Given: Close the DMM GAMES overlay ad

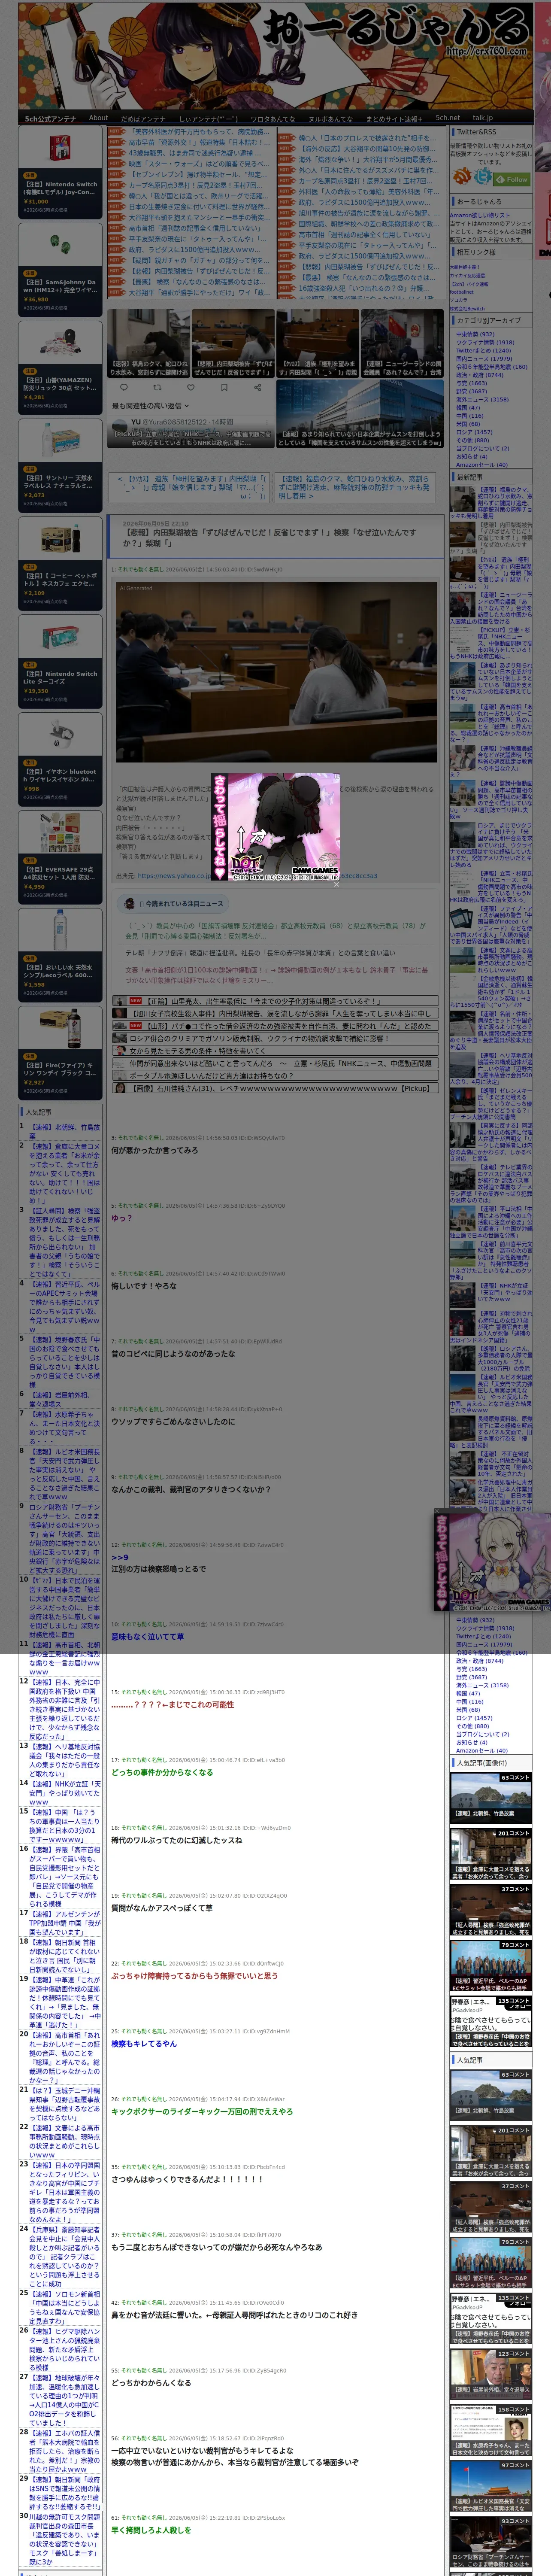Looking at the screenshot, I should point(336,884).
